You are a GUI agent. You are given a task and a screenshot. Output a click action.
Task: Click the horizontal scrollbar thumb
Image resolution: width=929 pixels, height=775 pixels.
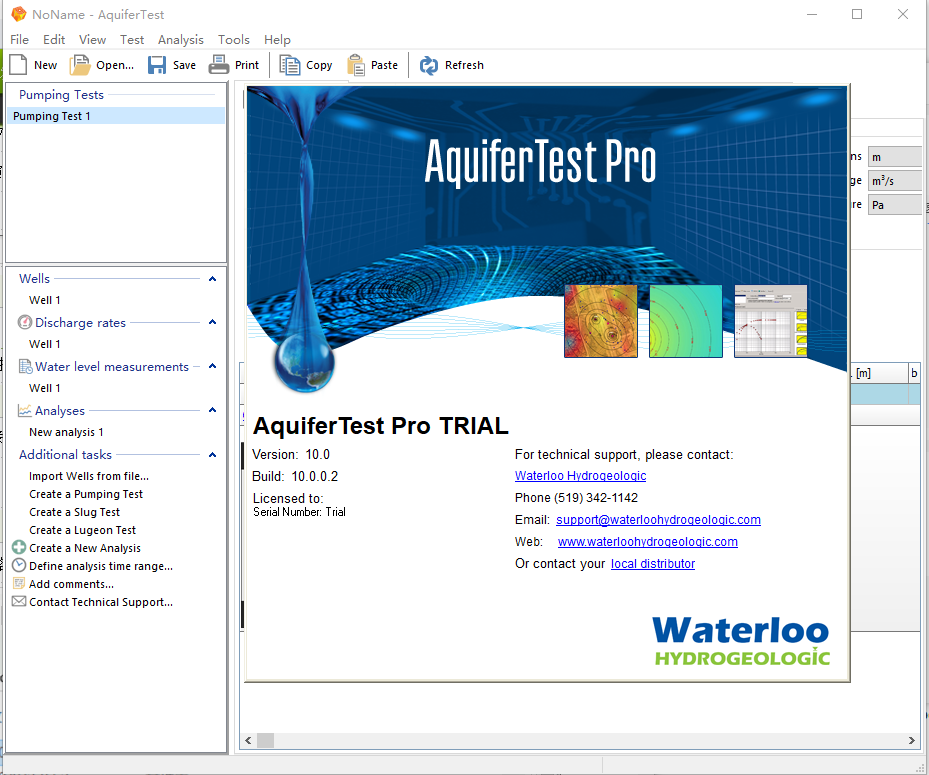[x=265, y=740]
